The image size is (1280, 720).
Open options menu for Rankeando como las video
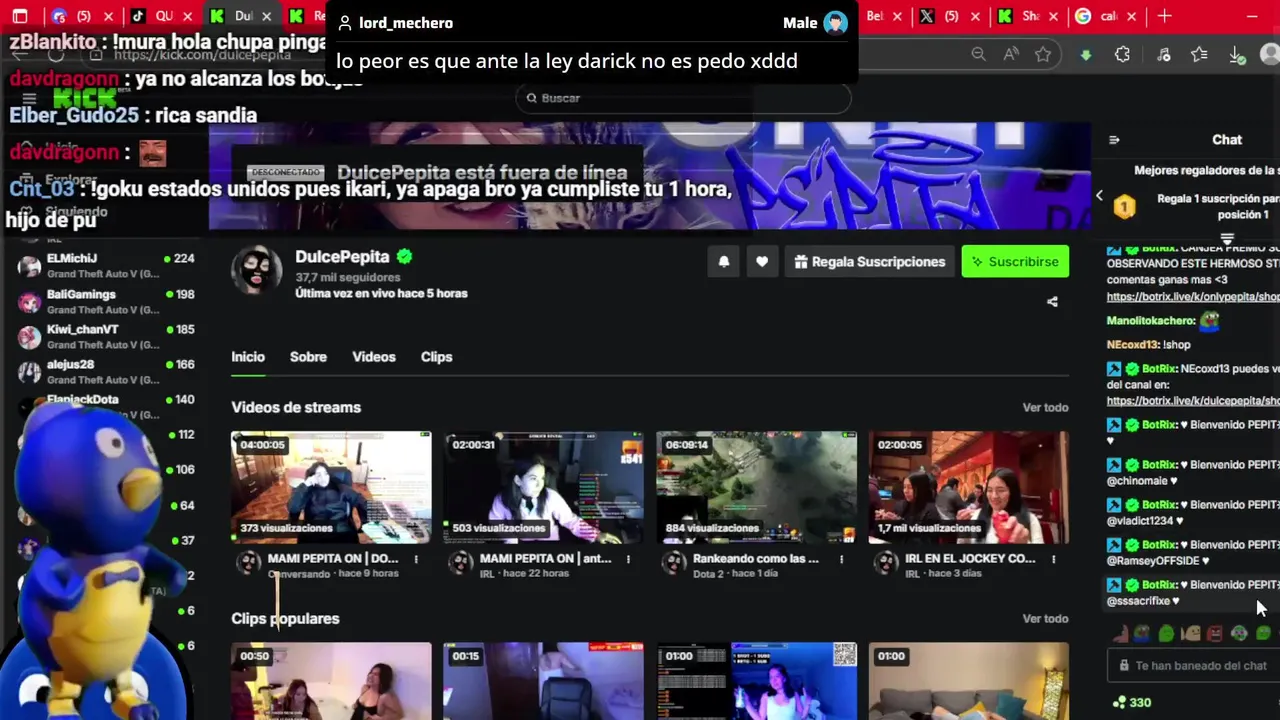point(841,559)
